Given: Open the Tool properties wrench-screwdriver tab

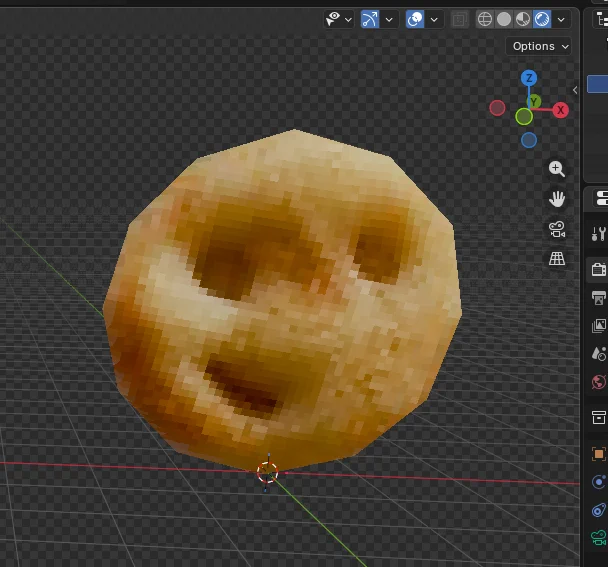Looking at the screenshot, I should pos(598,234).
